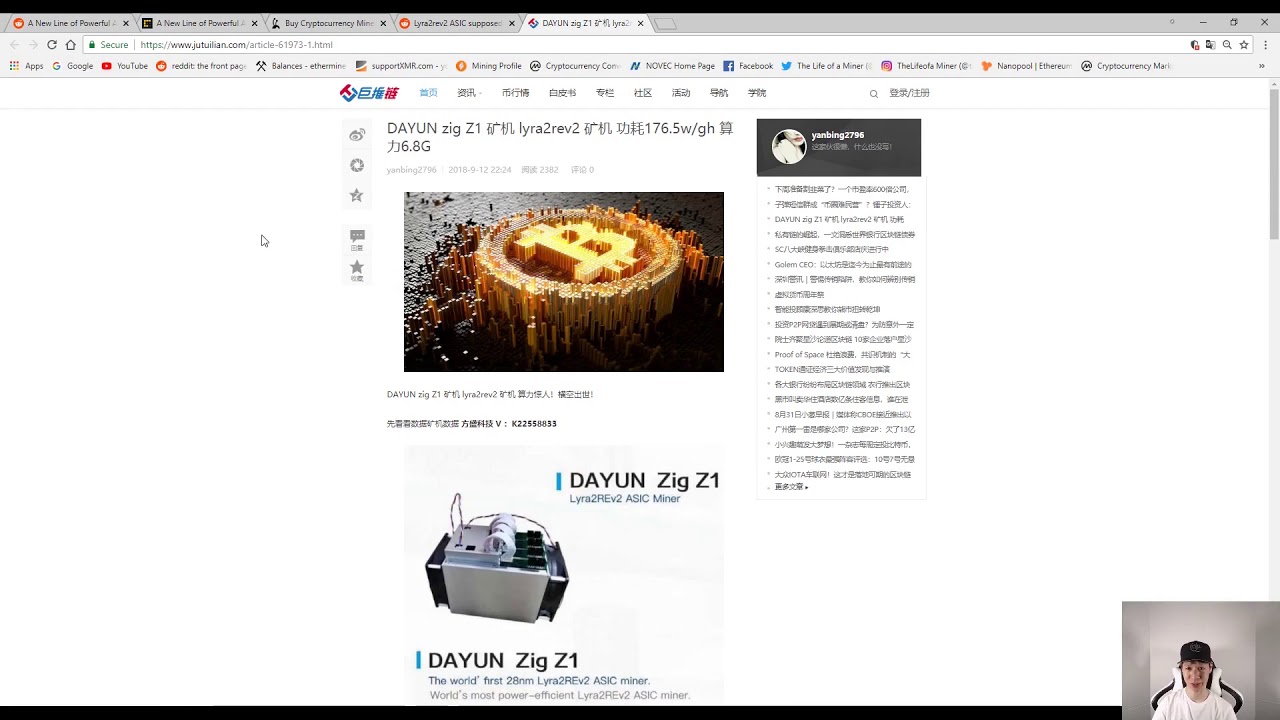Click the camera-shutter share icon in sidebar

pos(357,165)
